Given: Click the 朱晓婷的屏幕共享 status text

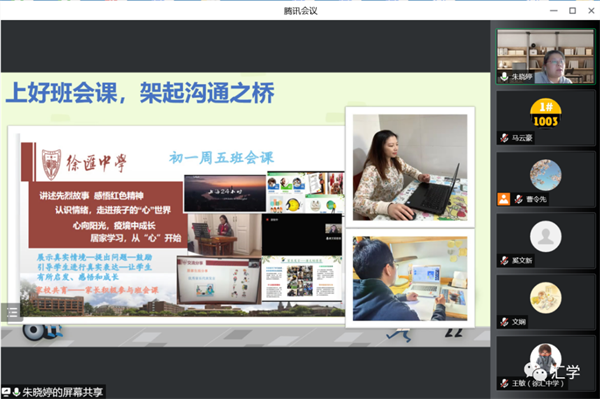Looking at the screenshot, I should (63, 392).
